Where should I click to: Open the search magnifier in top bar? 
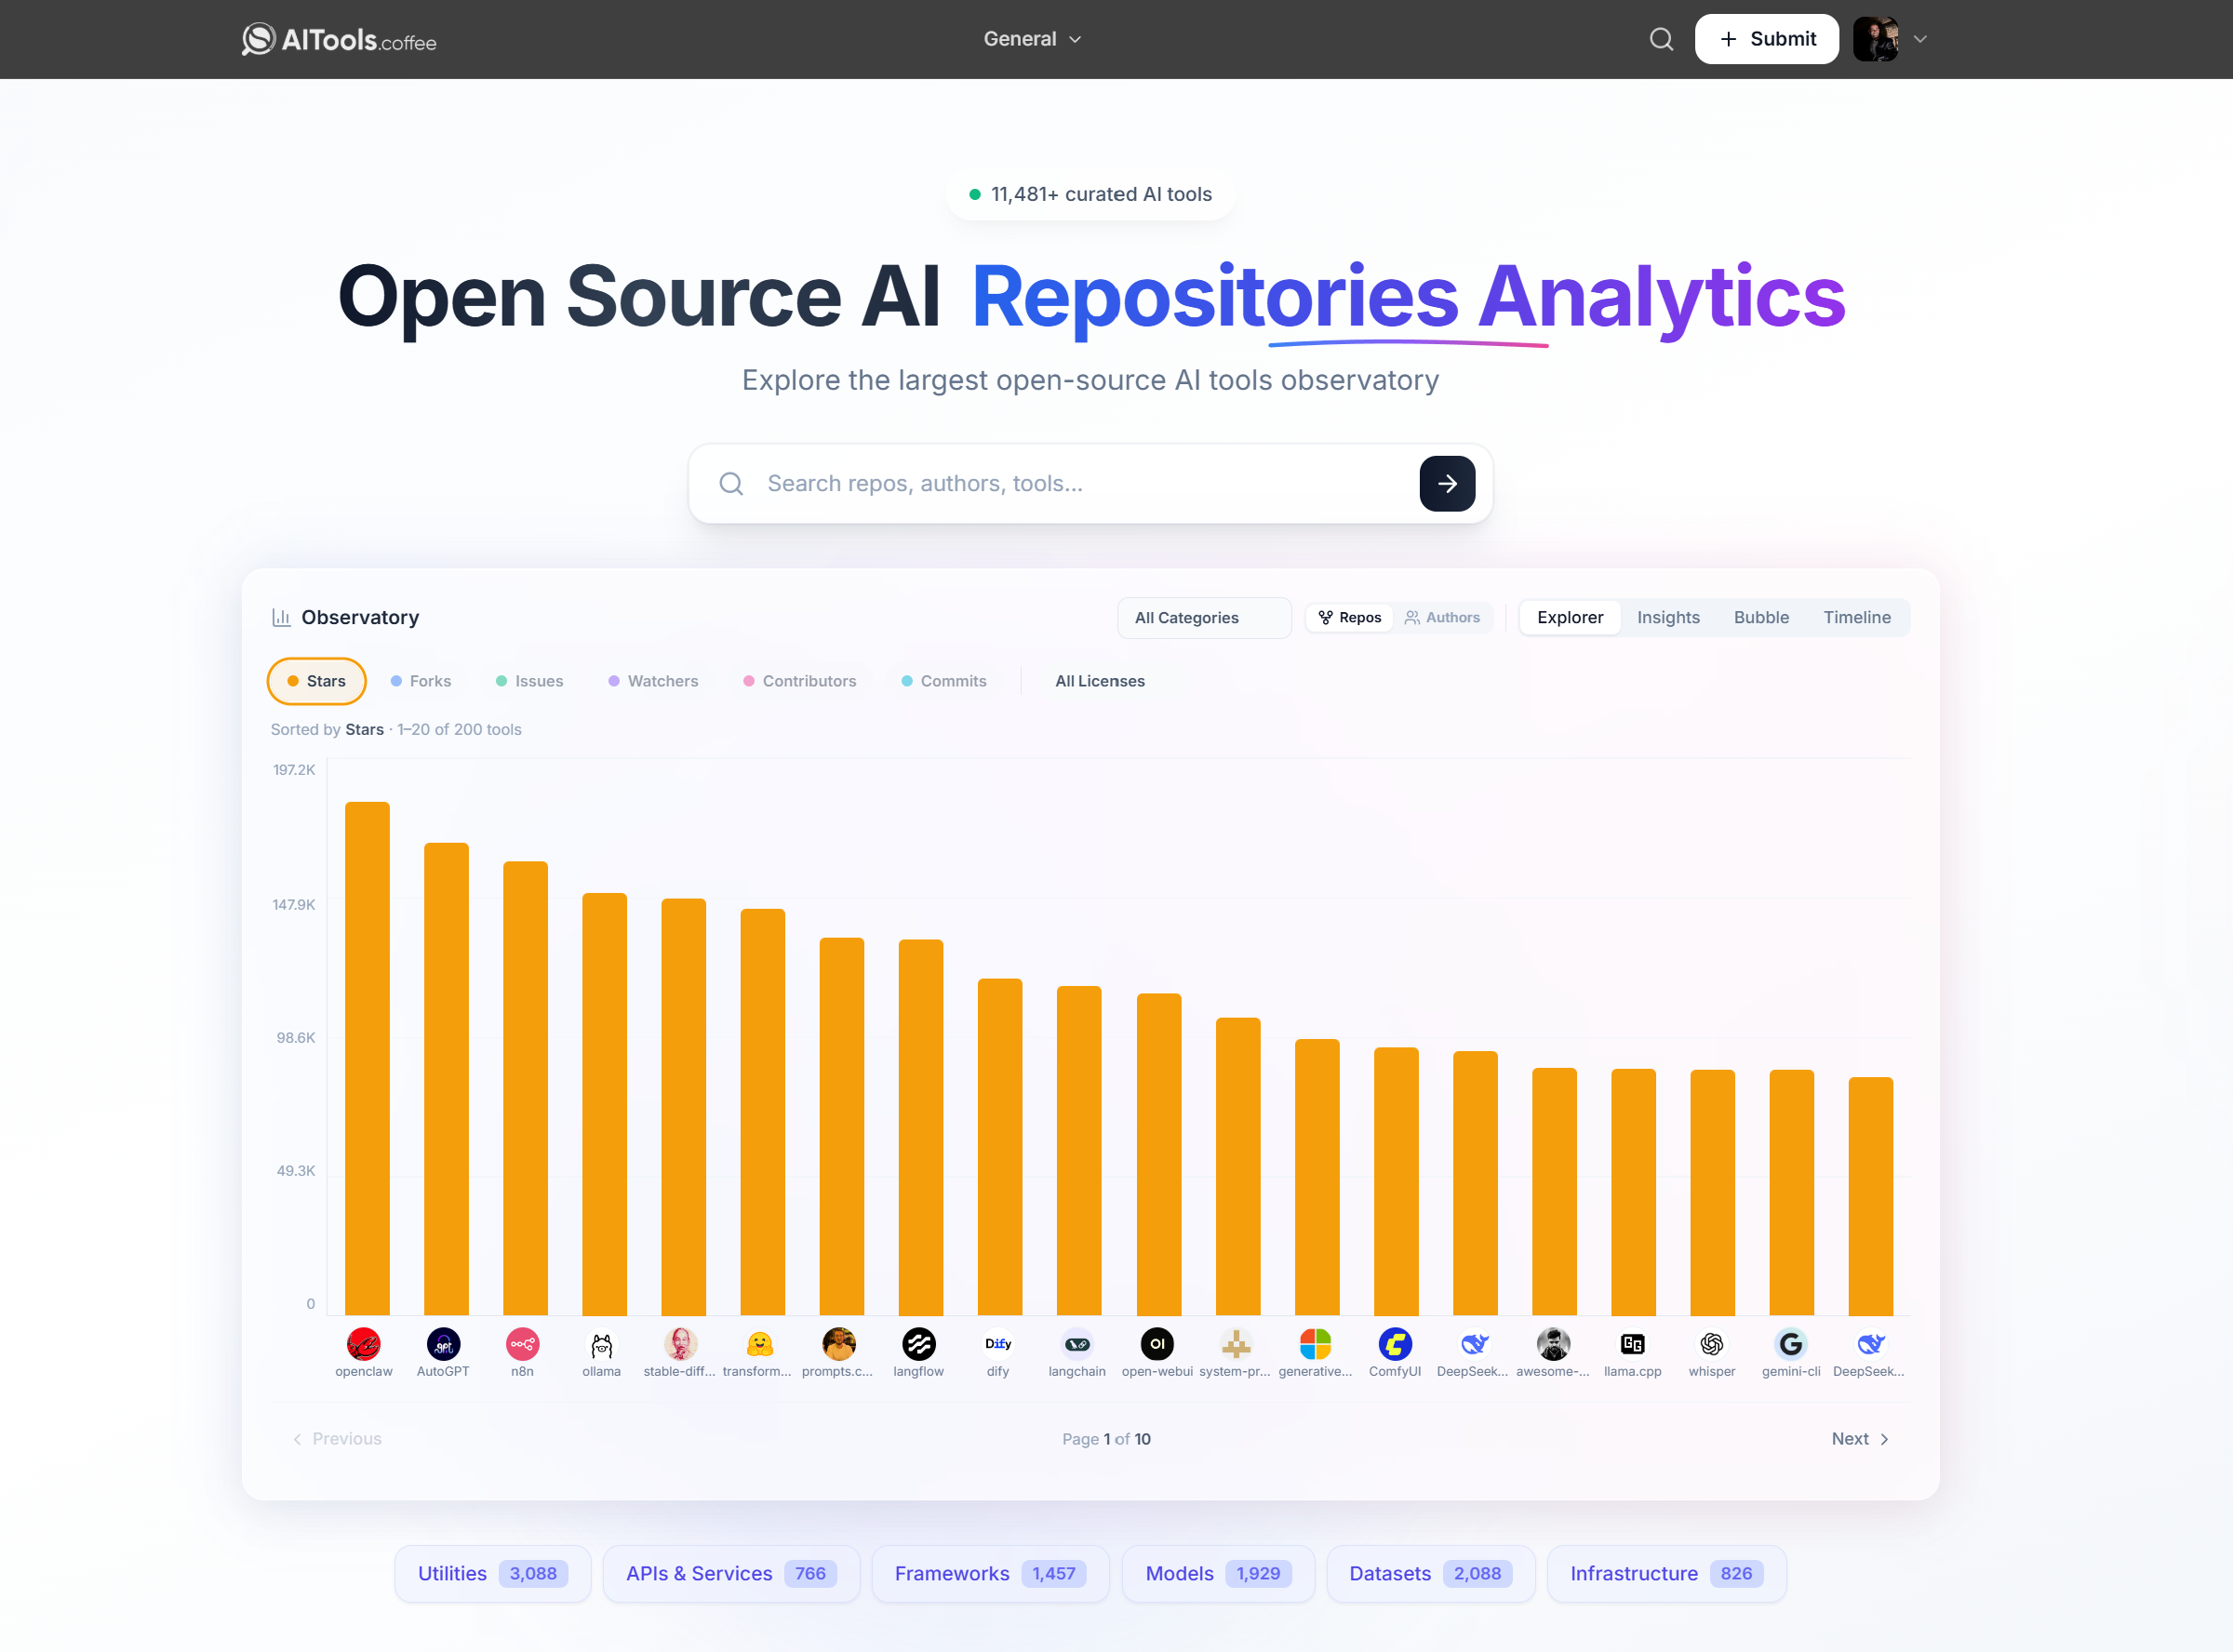pos(1660,39)
